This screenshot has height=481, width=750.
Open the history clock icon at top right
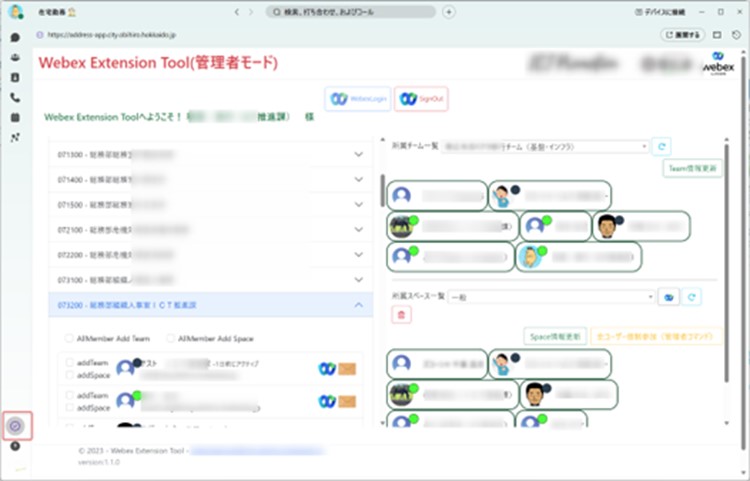pyautogui.click(x=737, y=35)
